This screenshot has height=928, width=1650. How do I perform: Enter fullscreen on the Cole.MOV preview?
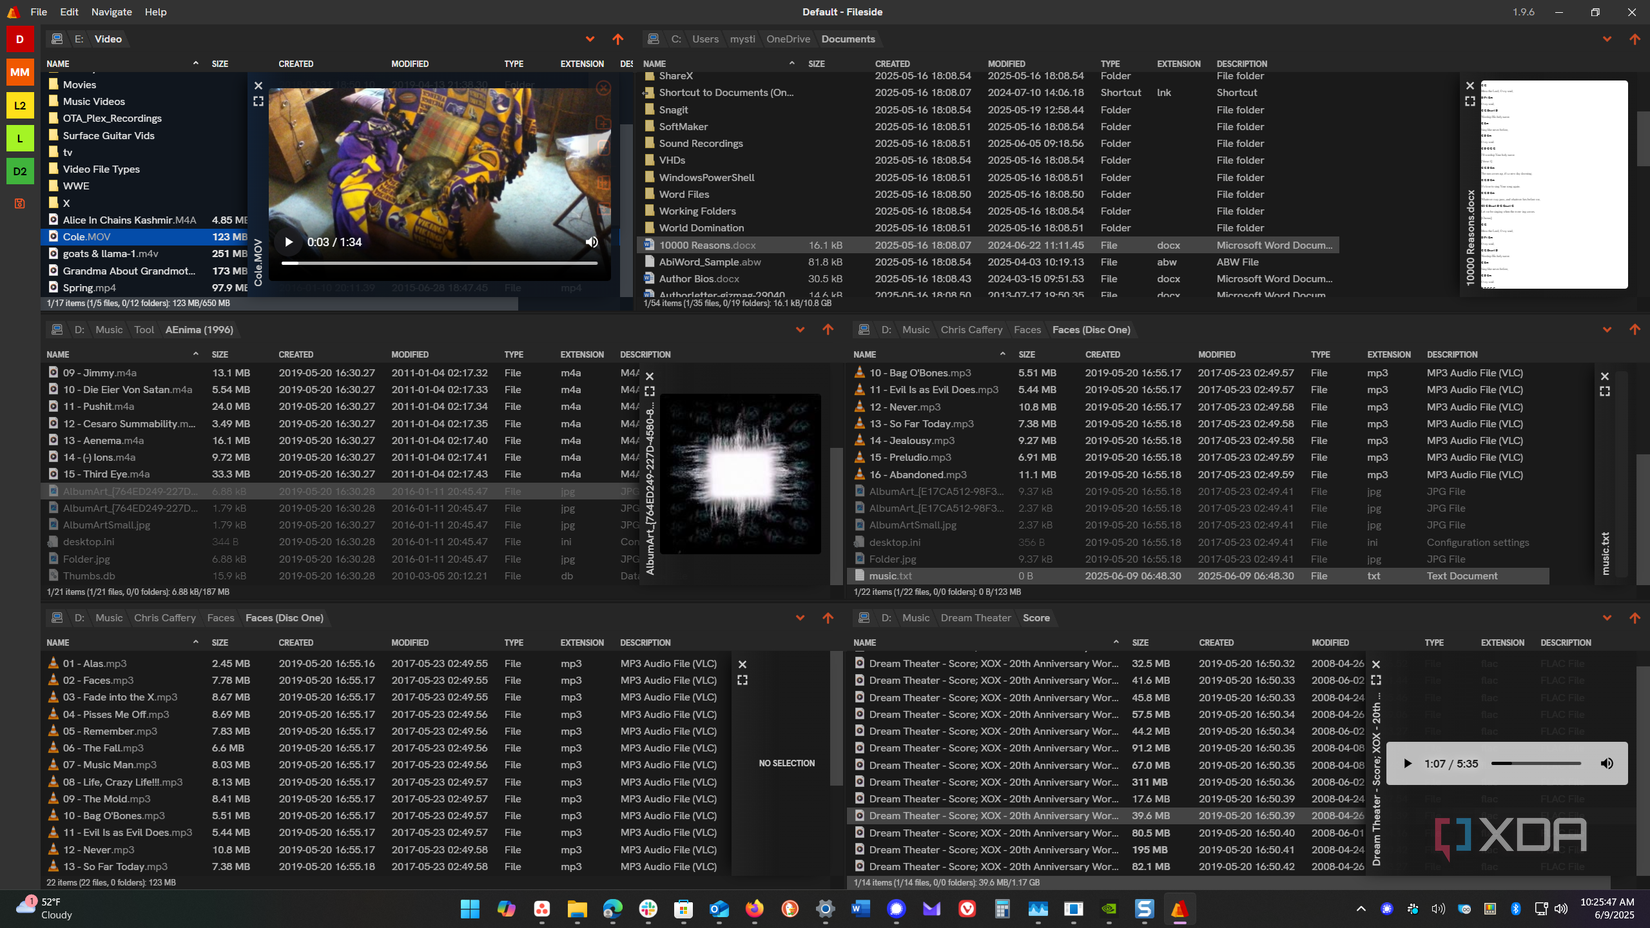258,100
